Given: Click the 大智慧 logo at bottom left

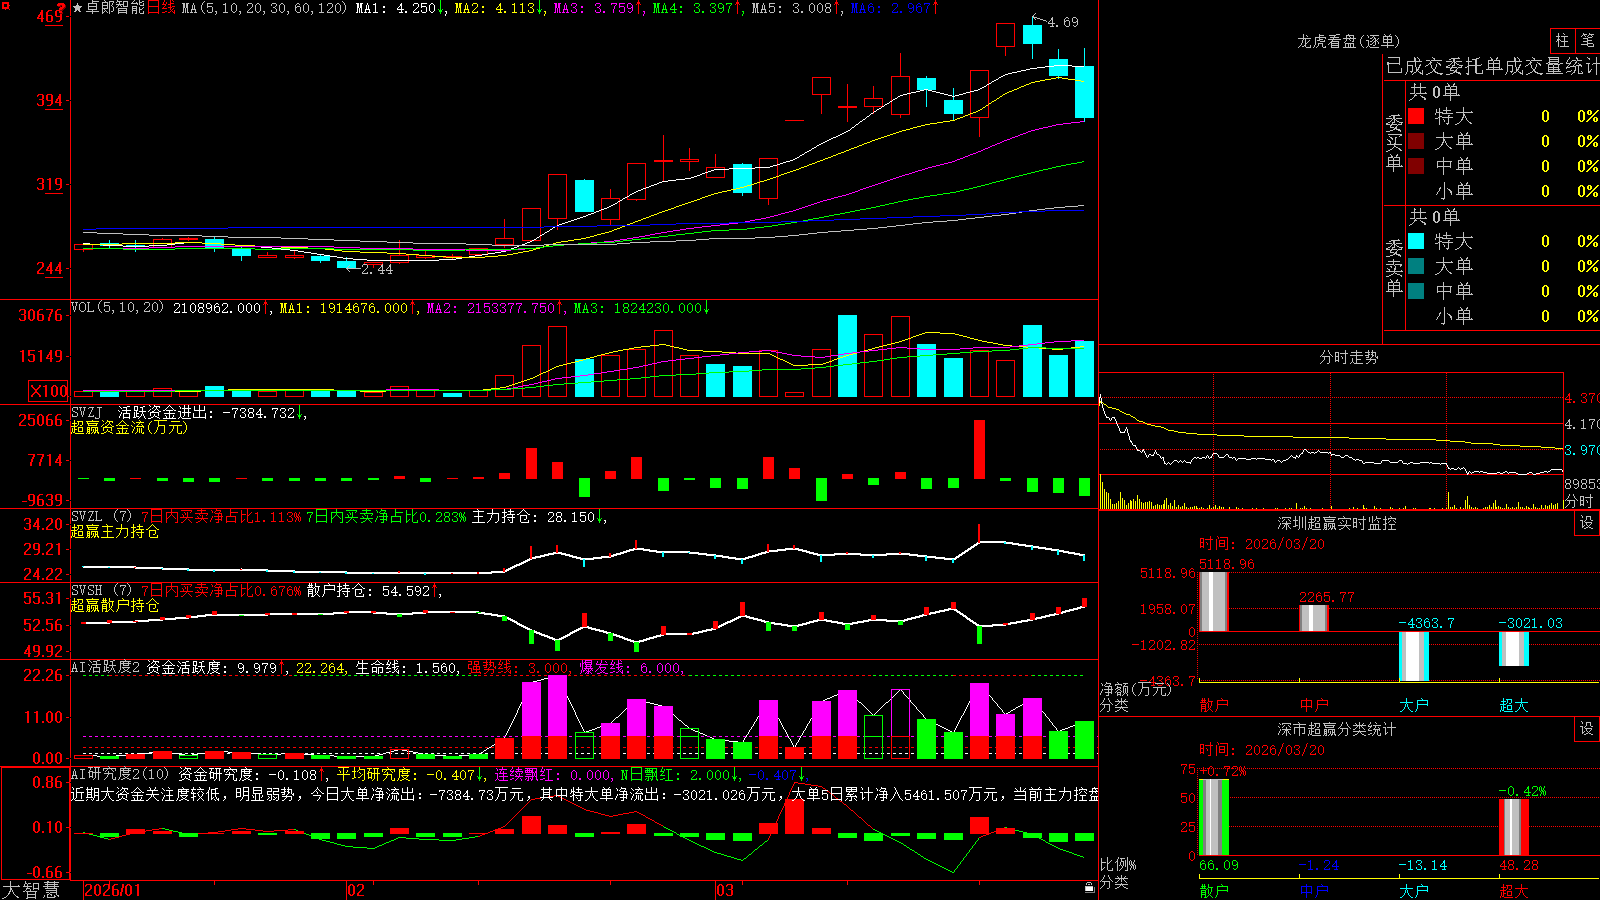Looking at the screenshot, I should click(31, 890).
